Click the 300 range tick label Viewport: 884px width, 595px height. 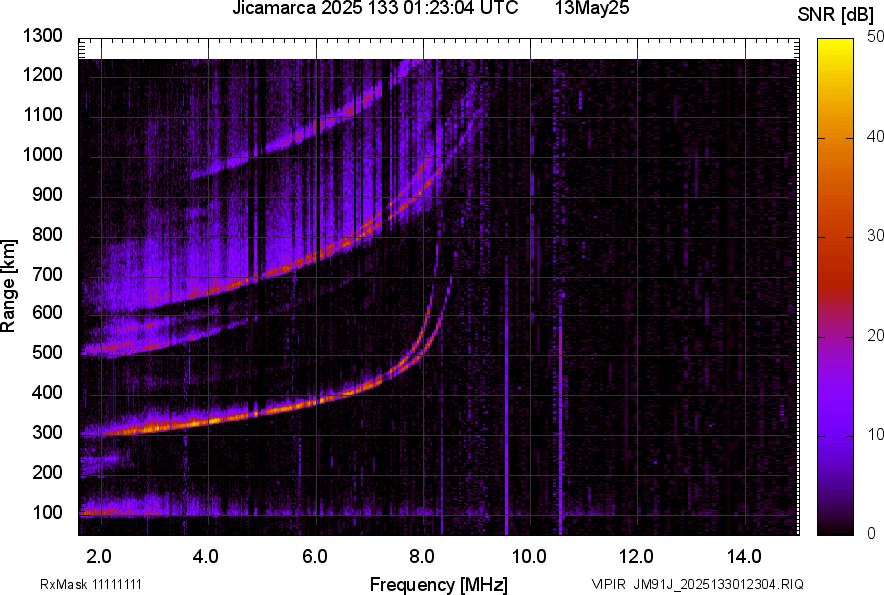tap(47, 432)
